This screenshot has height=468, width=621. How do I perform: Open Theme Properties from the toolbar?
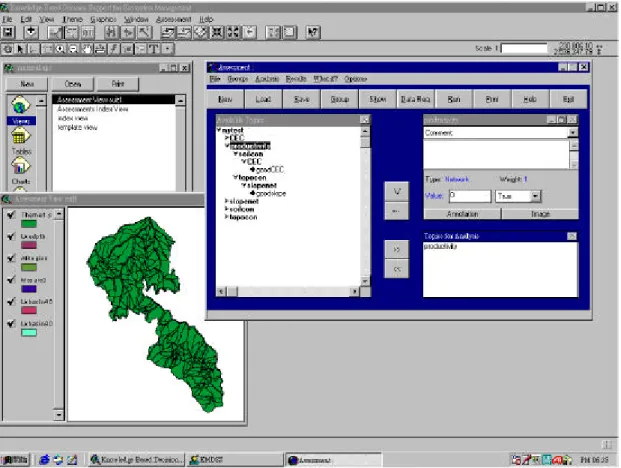55,32
